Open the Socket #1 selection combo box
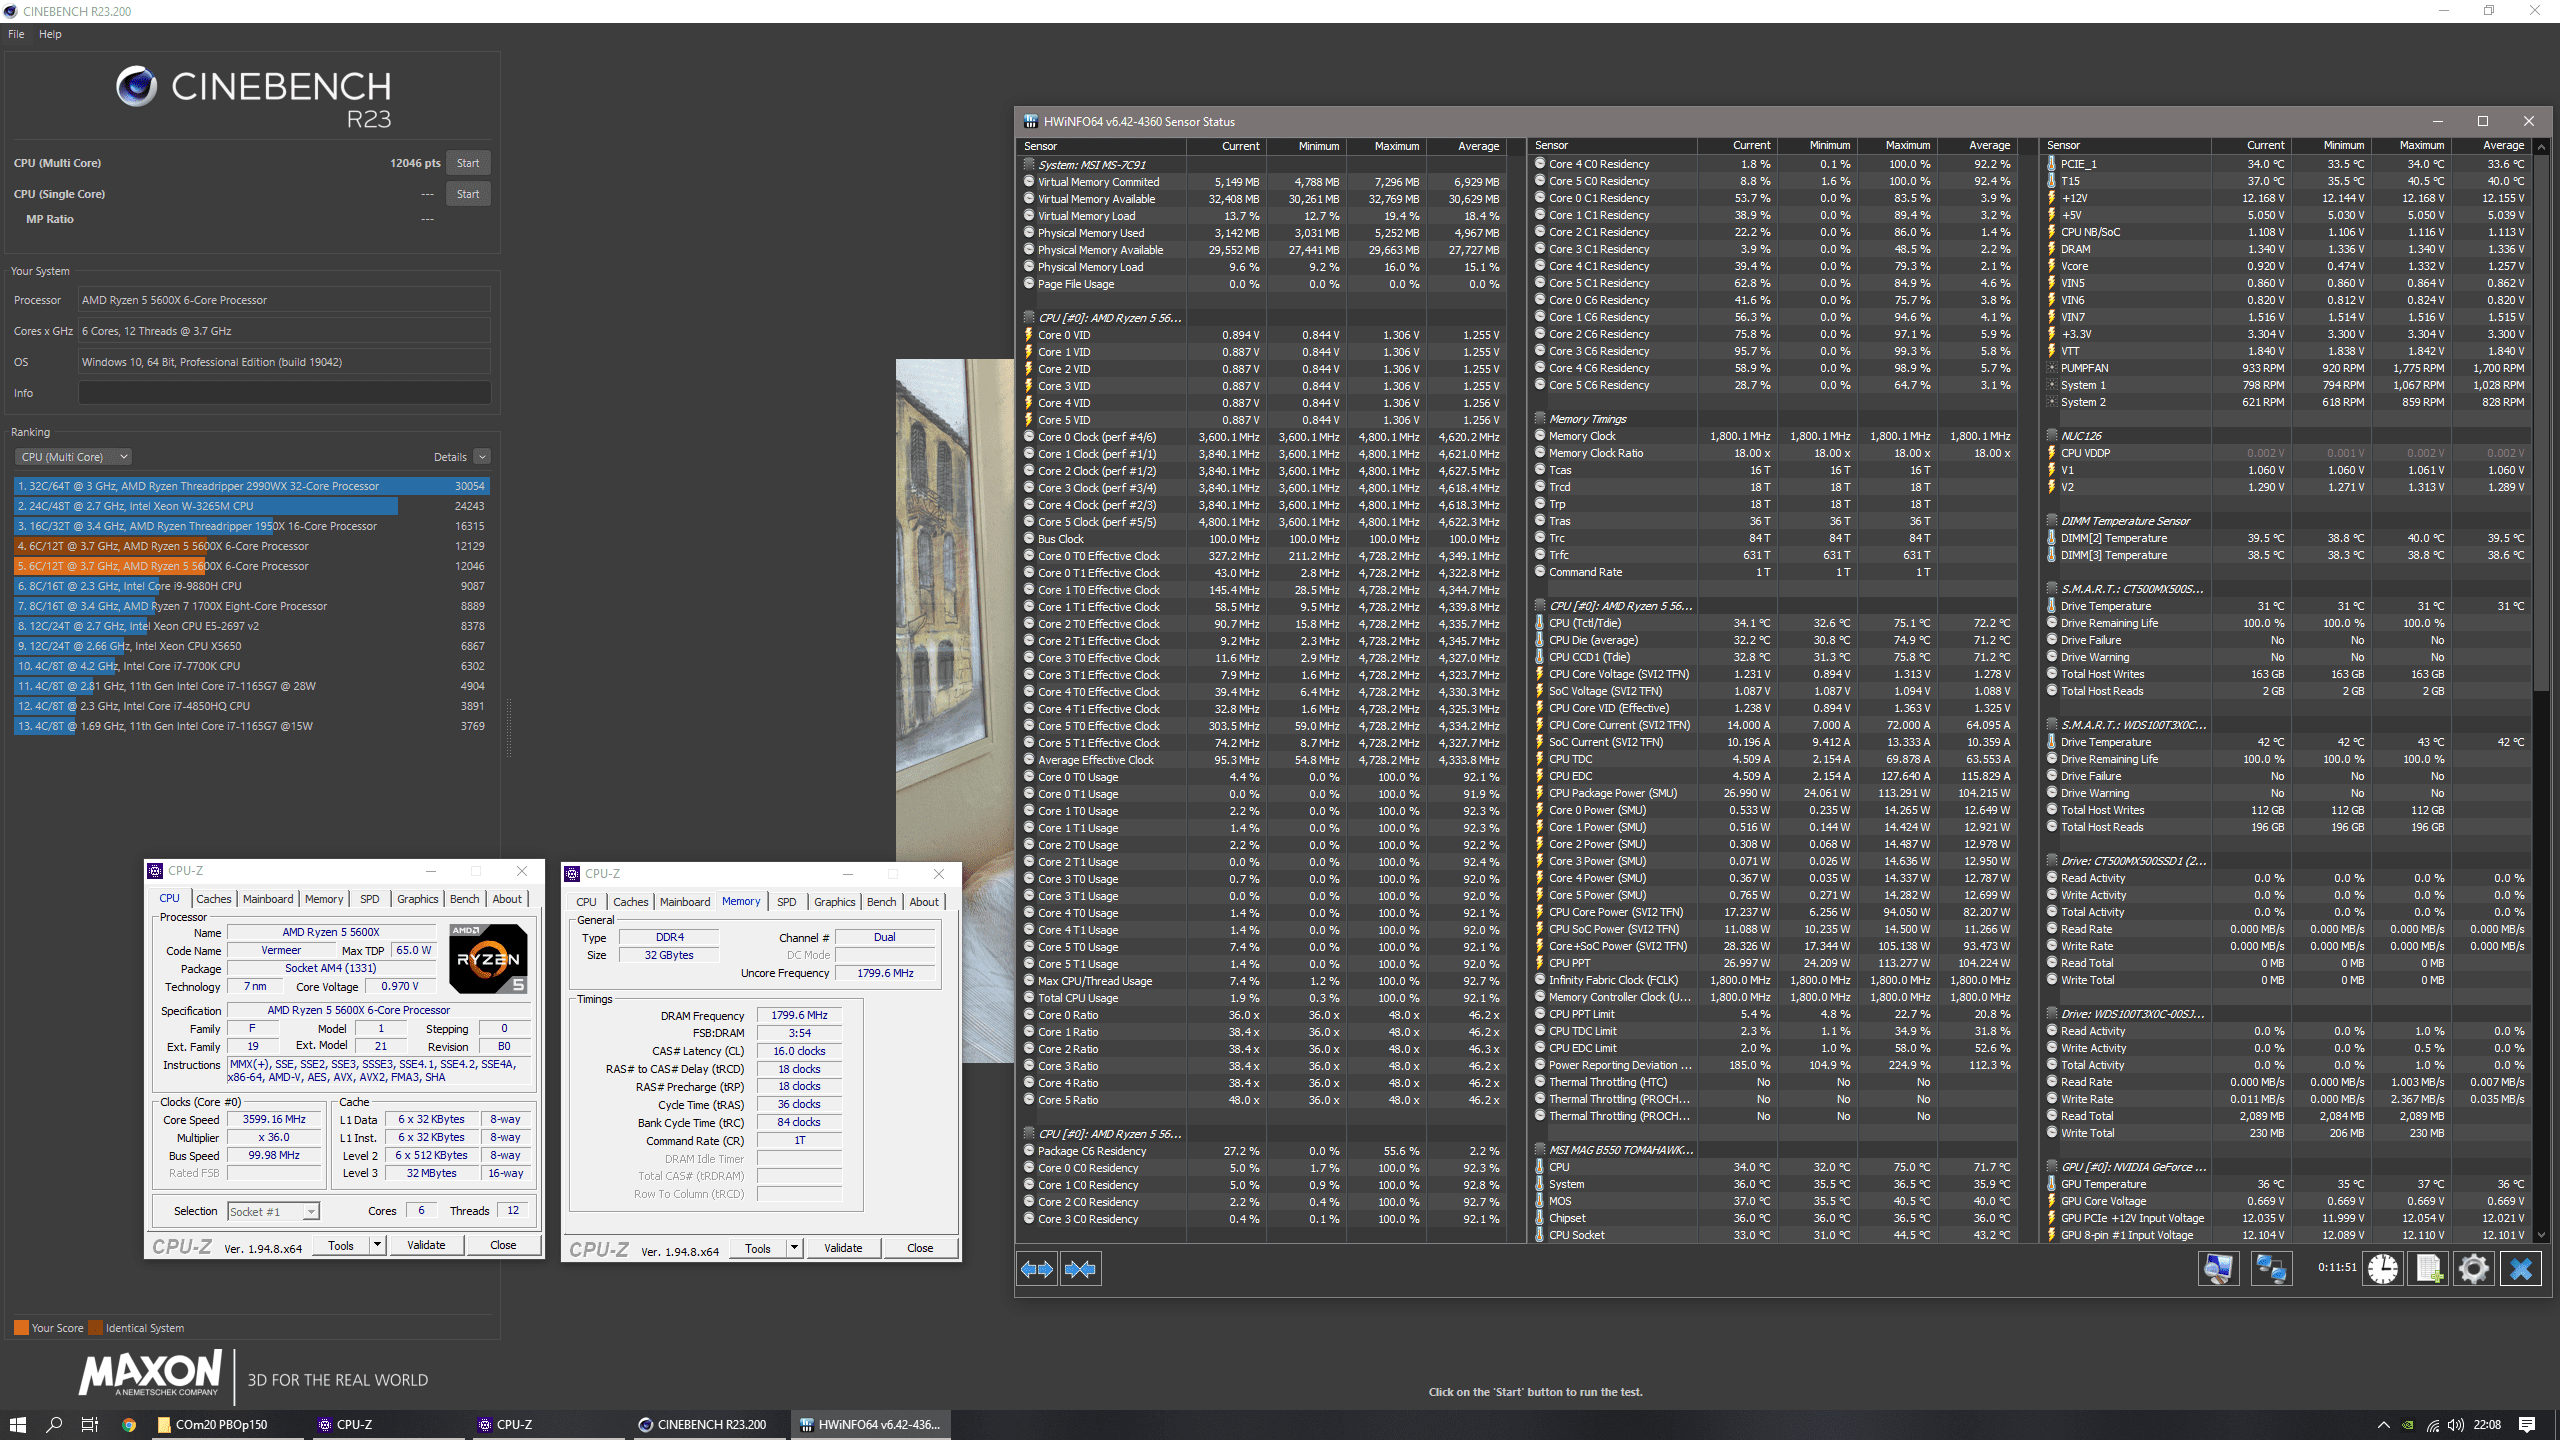Screen dimensions: 2560x1440 [x=273, y=1211]
